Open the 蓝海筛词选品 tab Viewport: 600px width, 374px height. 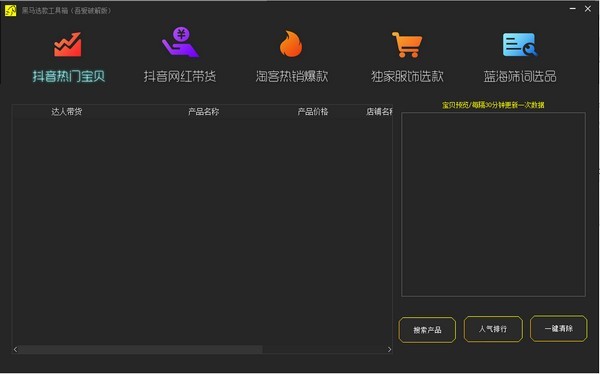point(520,76)
